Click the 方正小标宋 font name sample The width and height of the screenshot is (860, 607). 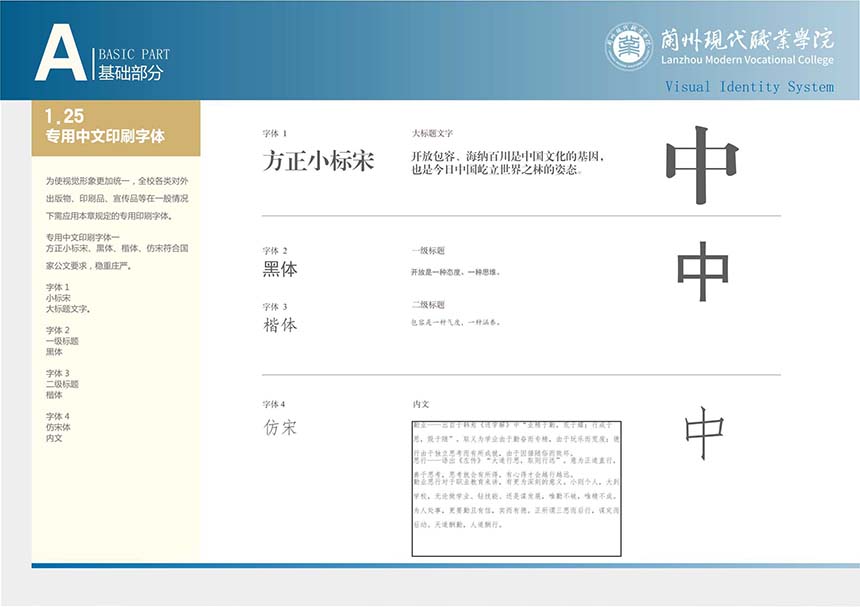(318, 160)
